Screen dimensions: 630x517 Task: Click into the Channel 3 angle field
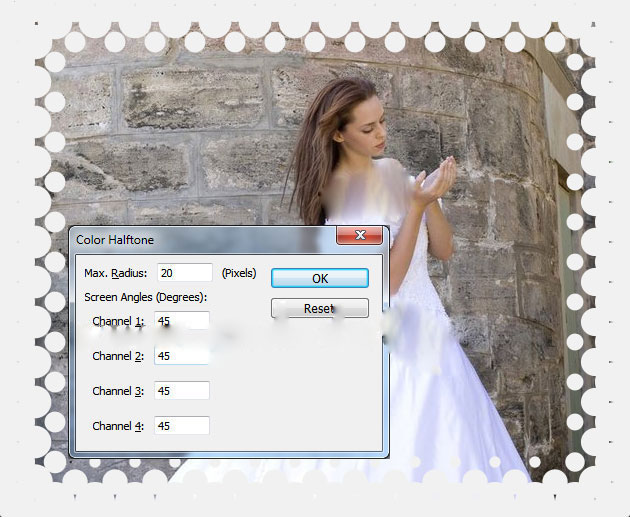pyautogui.click(x=182, y=391)
